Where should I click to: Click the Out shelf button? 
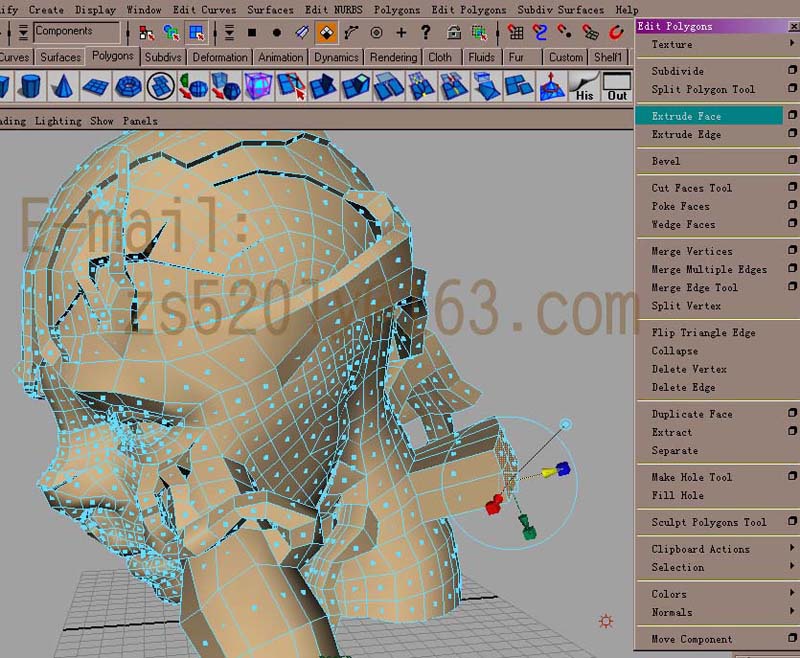617,86
